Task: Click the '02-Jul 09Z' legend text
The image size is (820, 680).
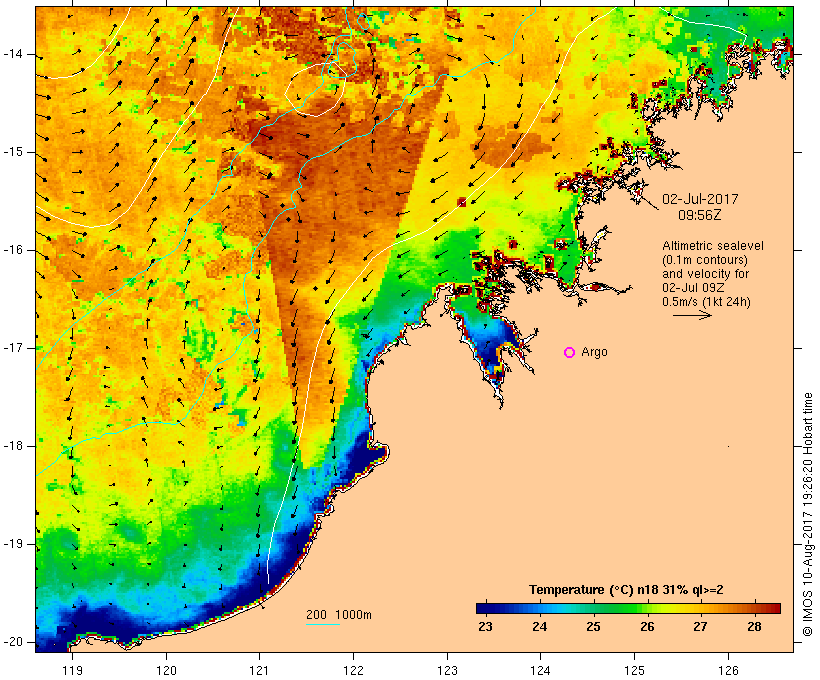Action: (x=693, y=288)
